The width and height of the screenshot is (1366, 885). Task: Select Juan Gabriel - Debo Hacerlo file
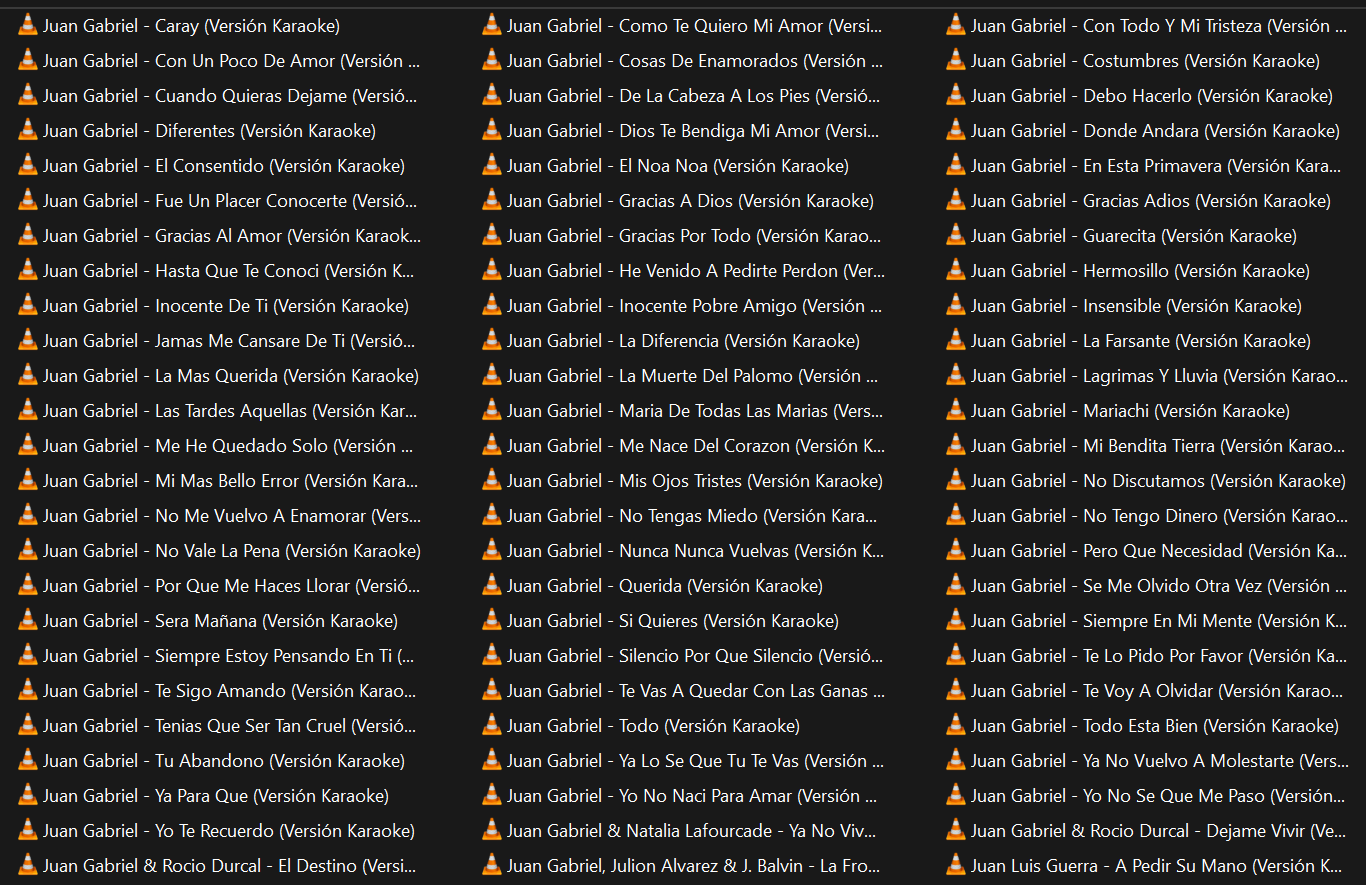tap(1151, 96)
